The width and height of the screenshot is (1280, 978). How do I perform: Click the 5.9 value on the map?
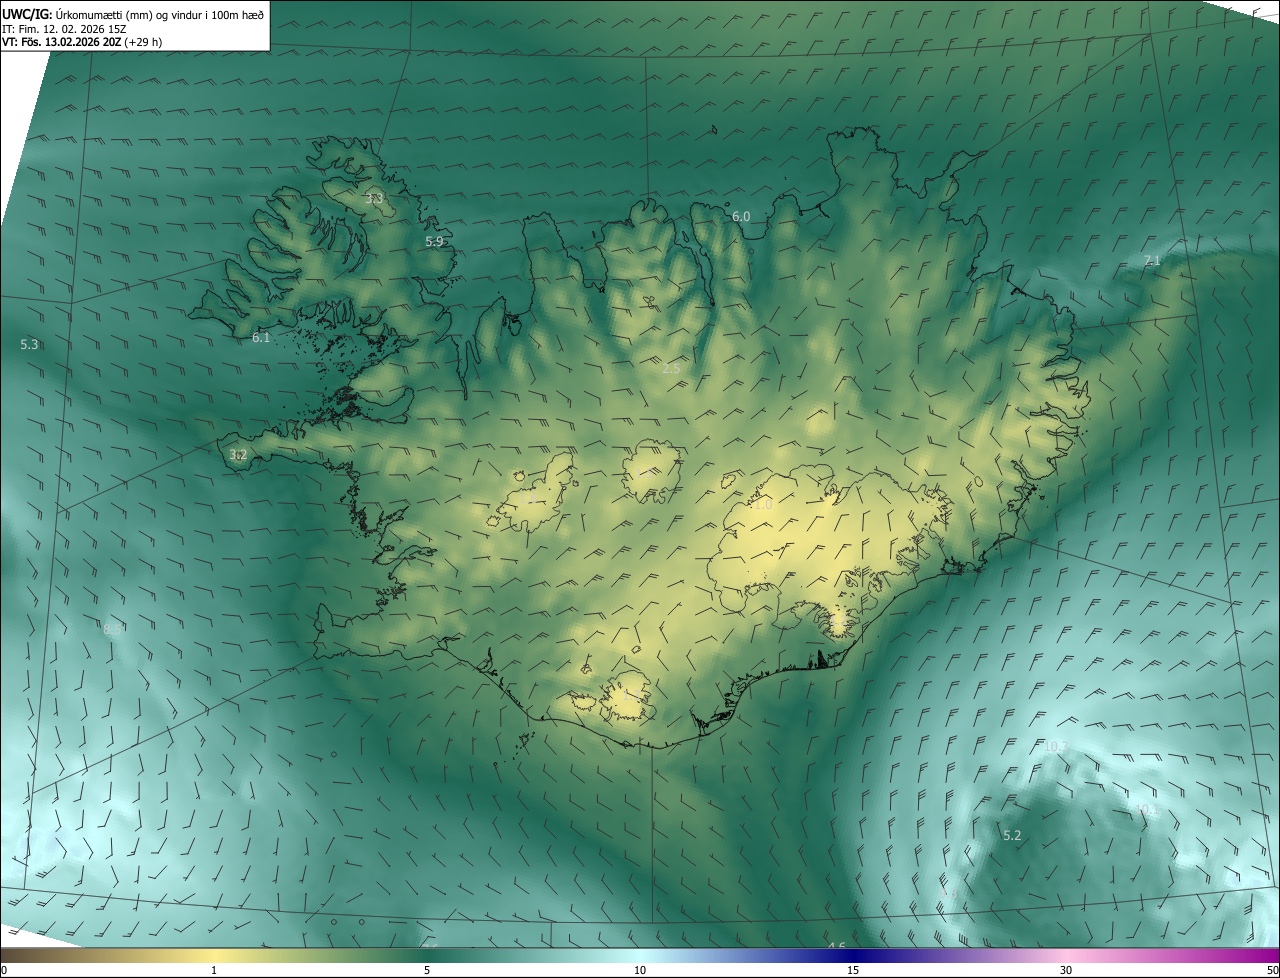click(434, 241)
